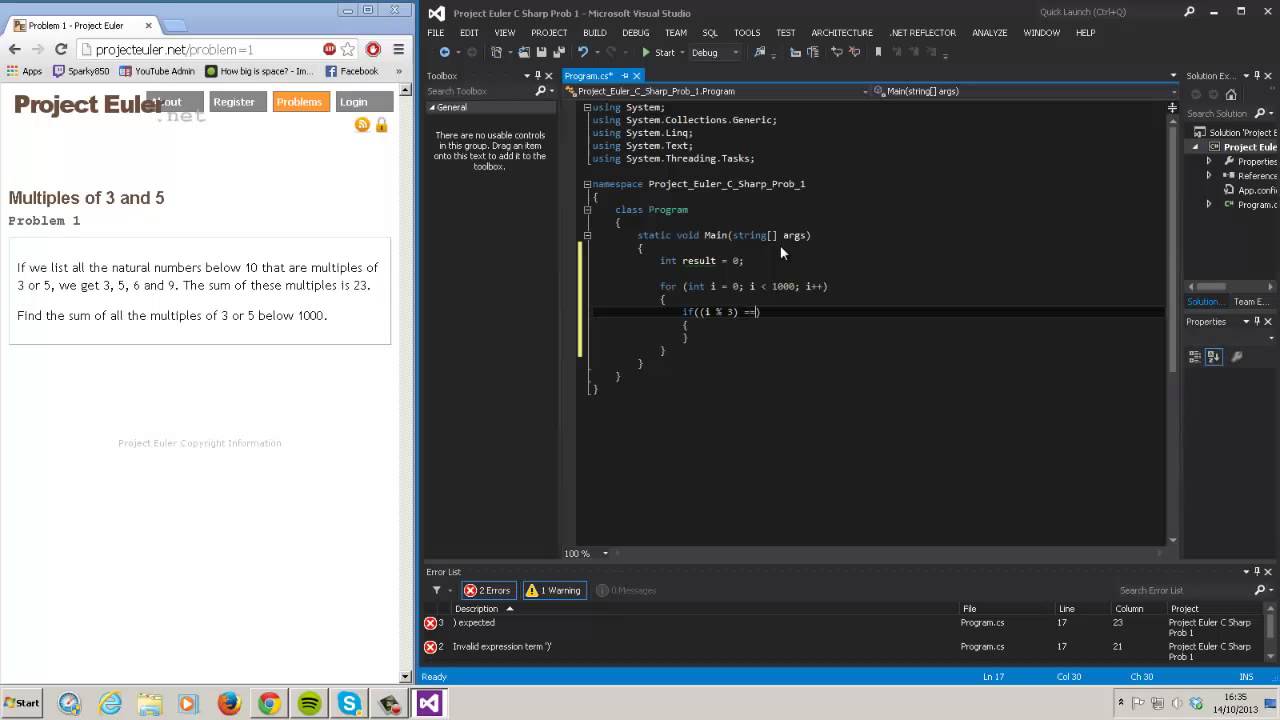Click the Firefox taskbar icon
The height and width of the screenshot is (720, 1280).
click(229, 704)
